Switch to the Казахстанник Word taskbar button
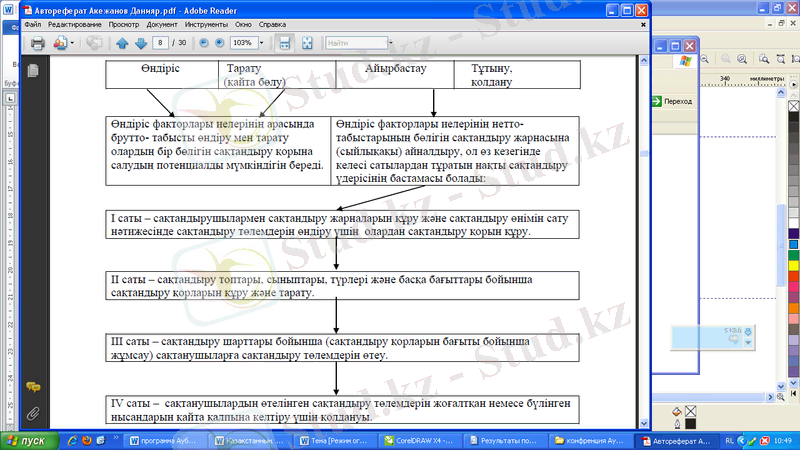The width and height of the screenshot is (800, 450). coord(250,441)
